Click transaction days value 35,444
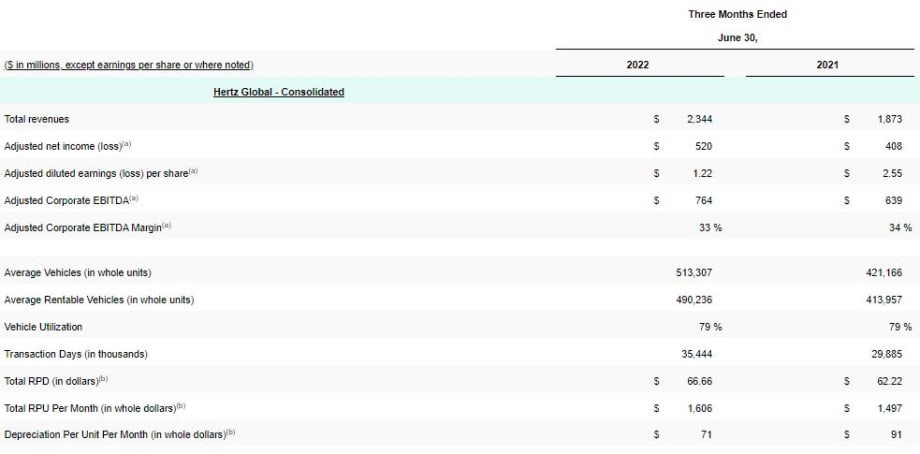This screenshot has width=920, height=454. [x=697, y=354]
